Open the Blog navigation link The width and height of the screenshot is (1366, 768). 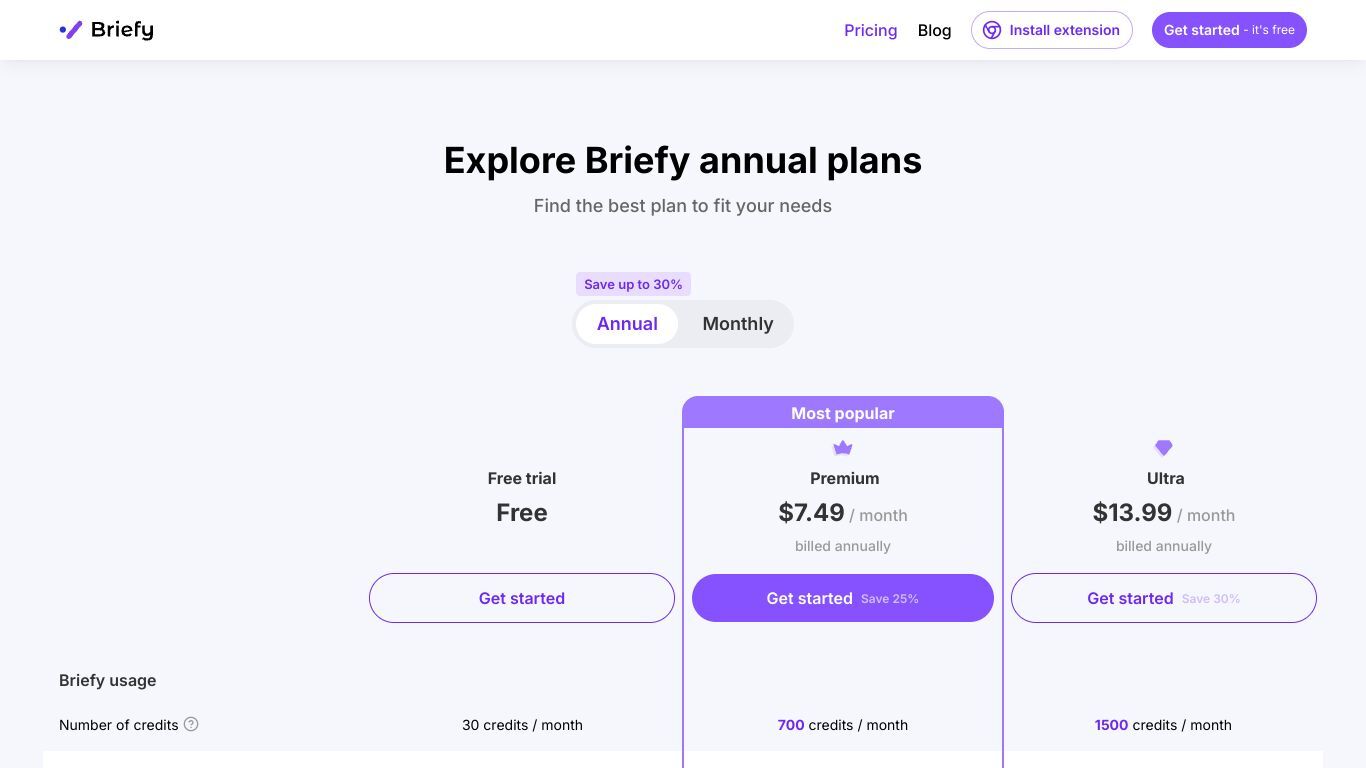tap(934, 30)
